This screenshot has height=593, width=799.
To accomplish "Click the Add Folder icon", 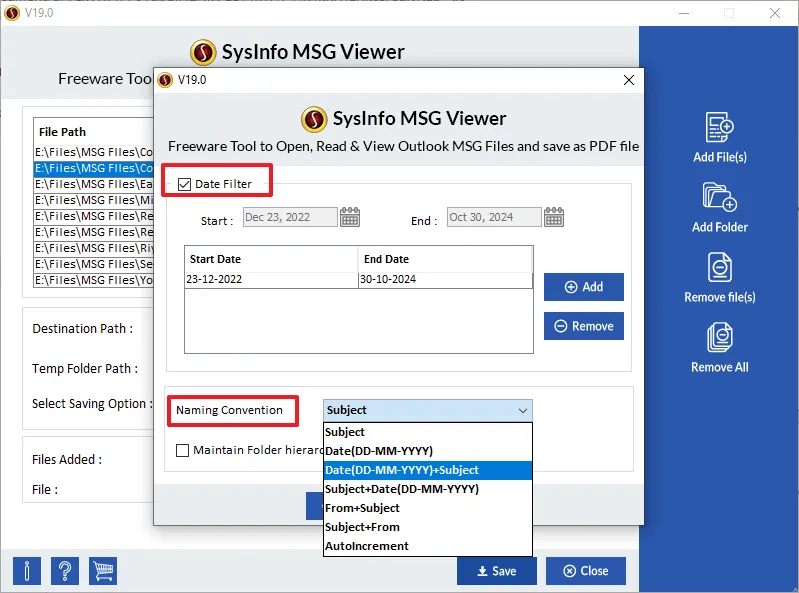I will [x=720, y=198].
